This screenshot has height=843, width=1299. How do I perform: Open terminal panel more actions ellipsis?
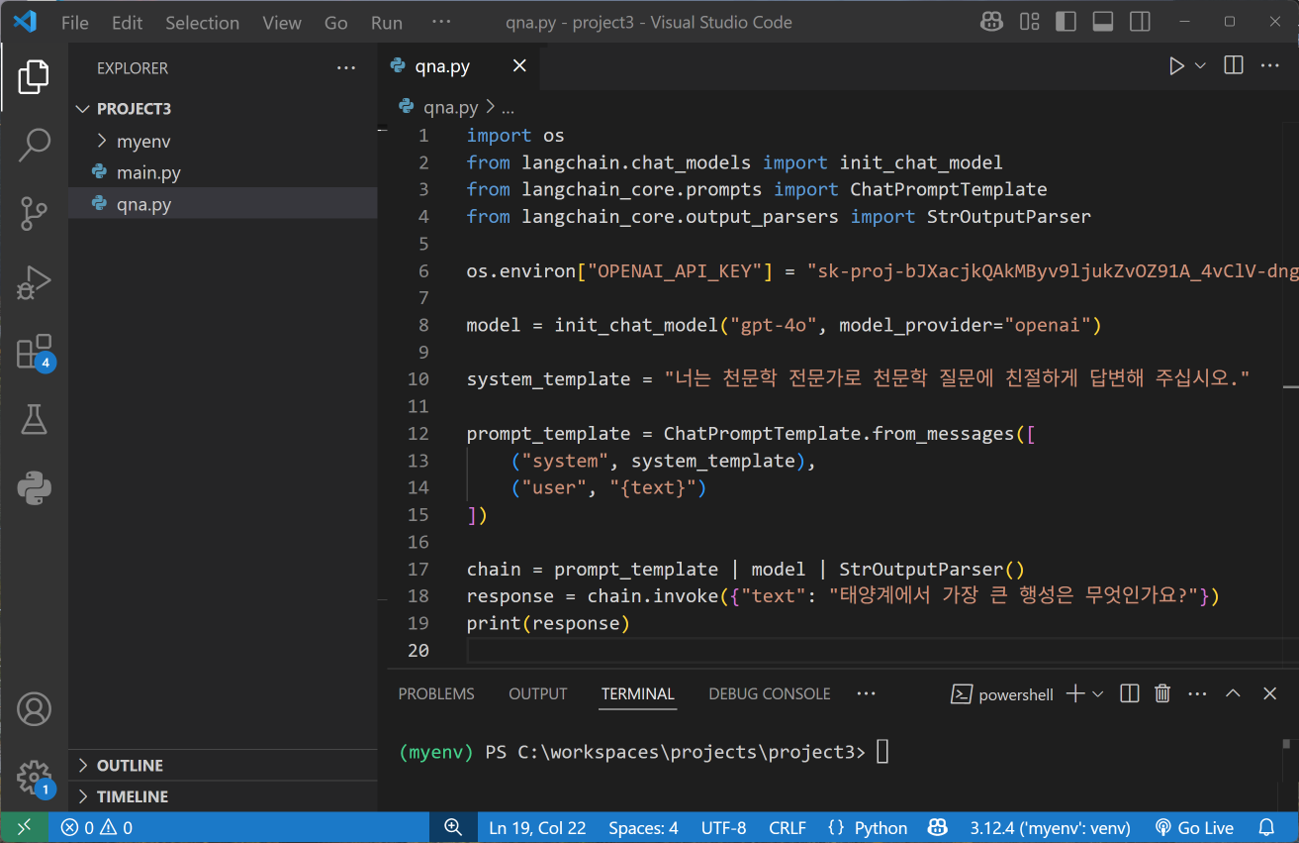coord(1197,693)
